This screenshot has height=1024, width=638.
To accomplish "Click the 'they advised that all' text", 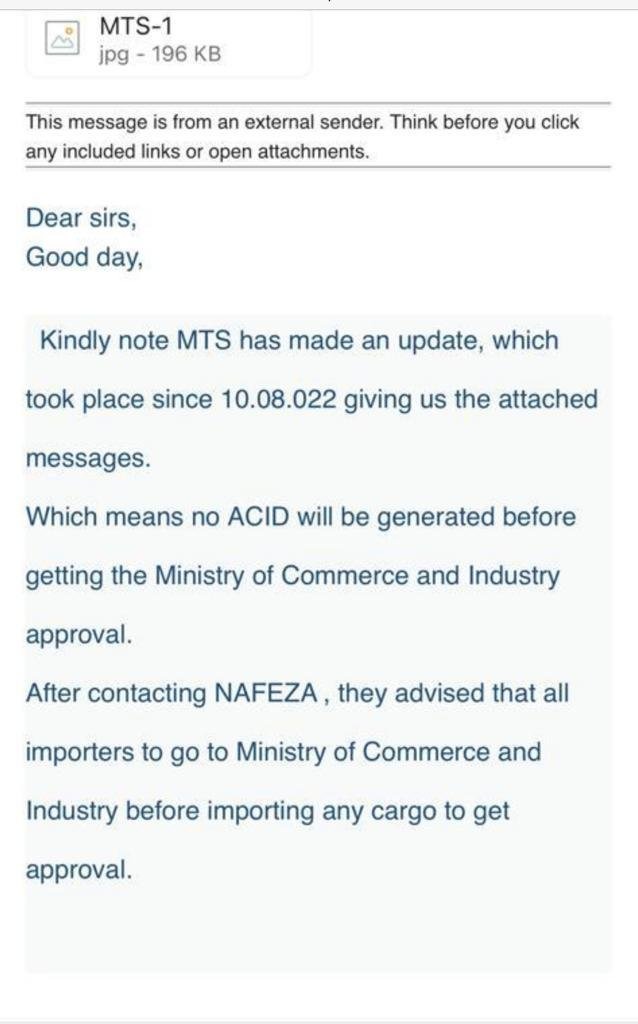I will click(454, 693).
